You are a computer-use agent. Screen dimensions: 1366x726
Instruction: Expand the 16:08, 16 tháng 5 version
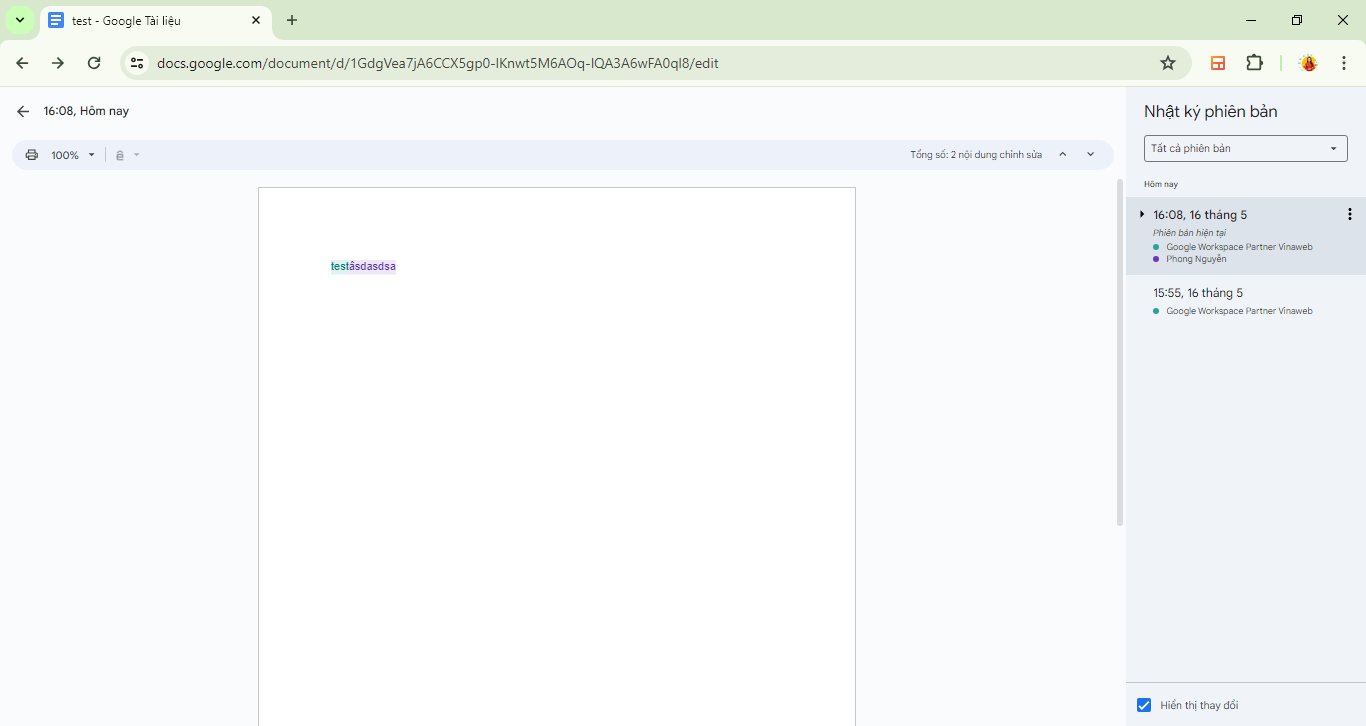(x=1142, y=214)
